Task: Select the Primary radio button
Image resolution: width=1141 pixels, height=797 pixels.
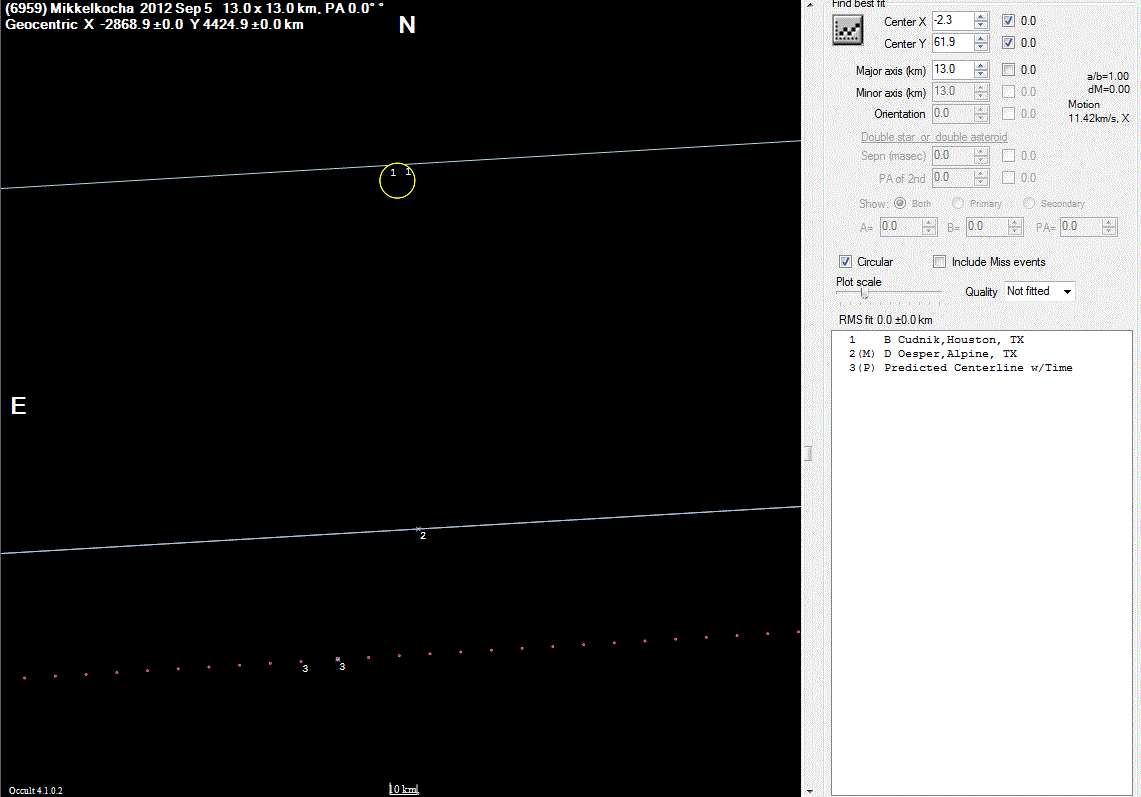Action: tap(958, 203)
